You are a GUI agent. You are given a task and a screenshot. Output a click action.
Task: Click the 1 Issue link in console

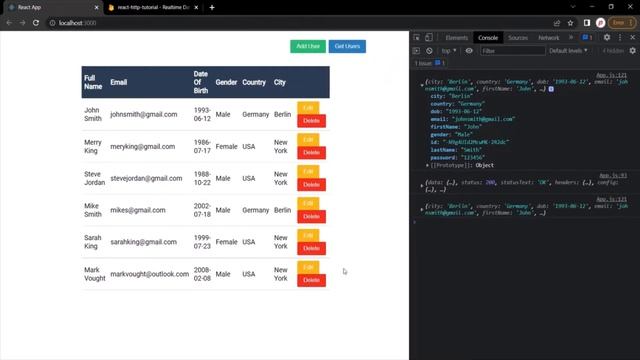[429, 63]
